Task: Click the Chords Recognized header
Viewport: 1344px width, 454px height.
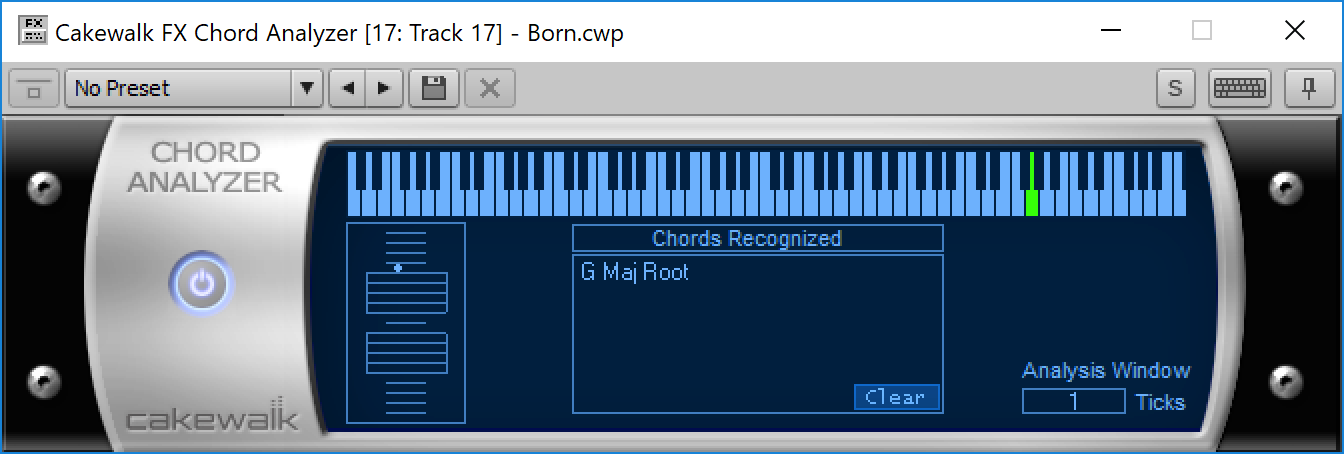Action: click(x=757, y=238)
